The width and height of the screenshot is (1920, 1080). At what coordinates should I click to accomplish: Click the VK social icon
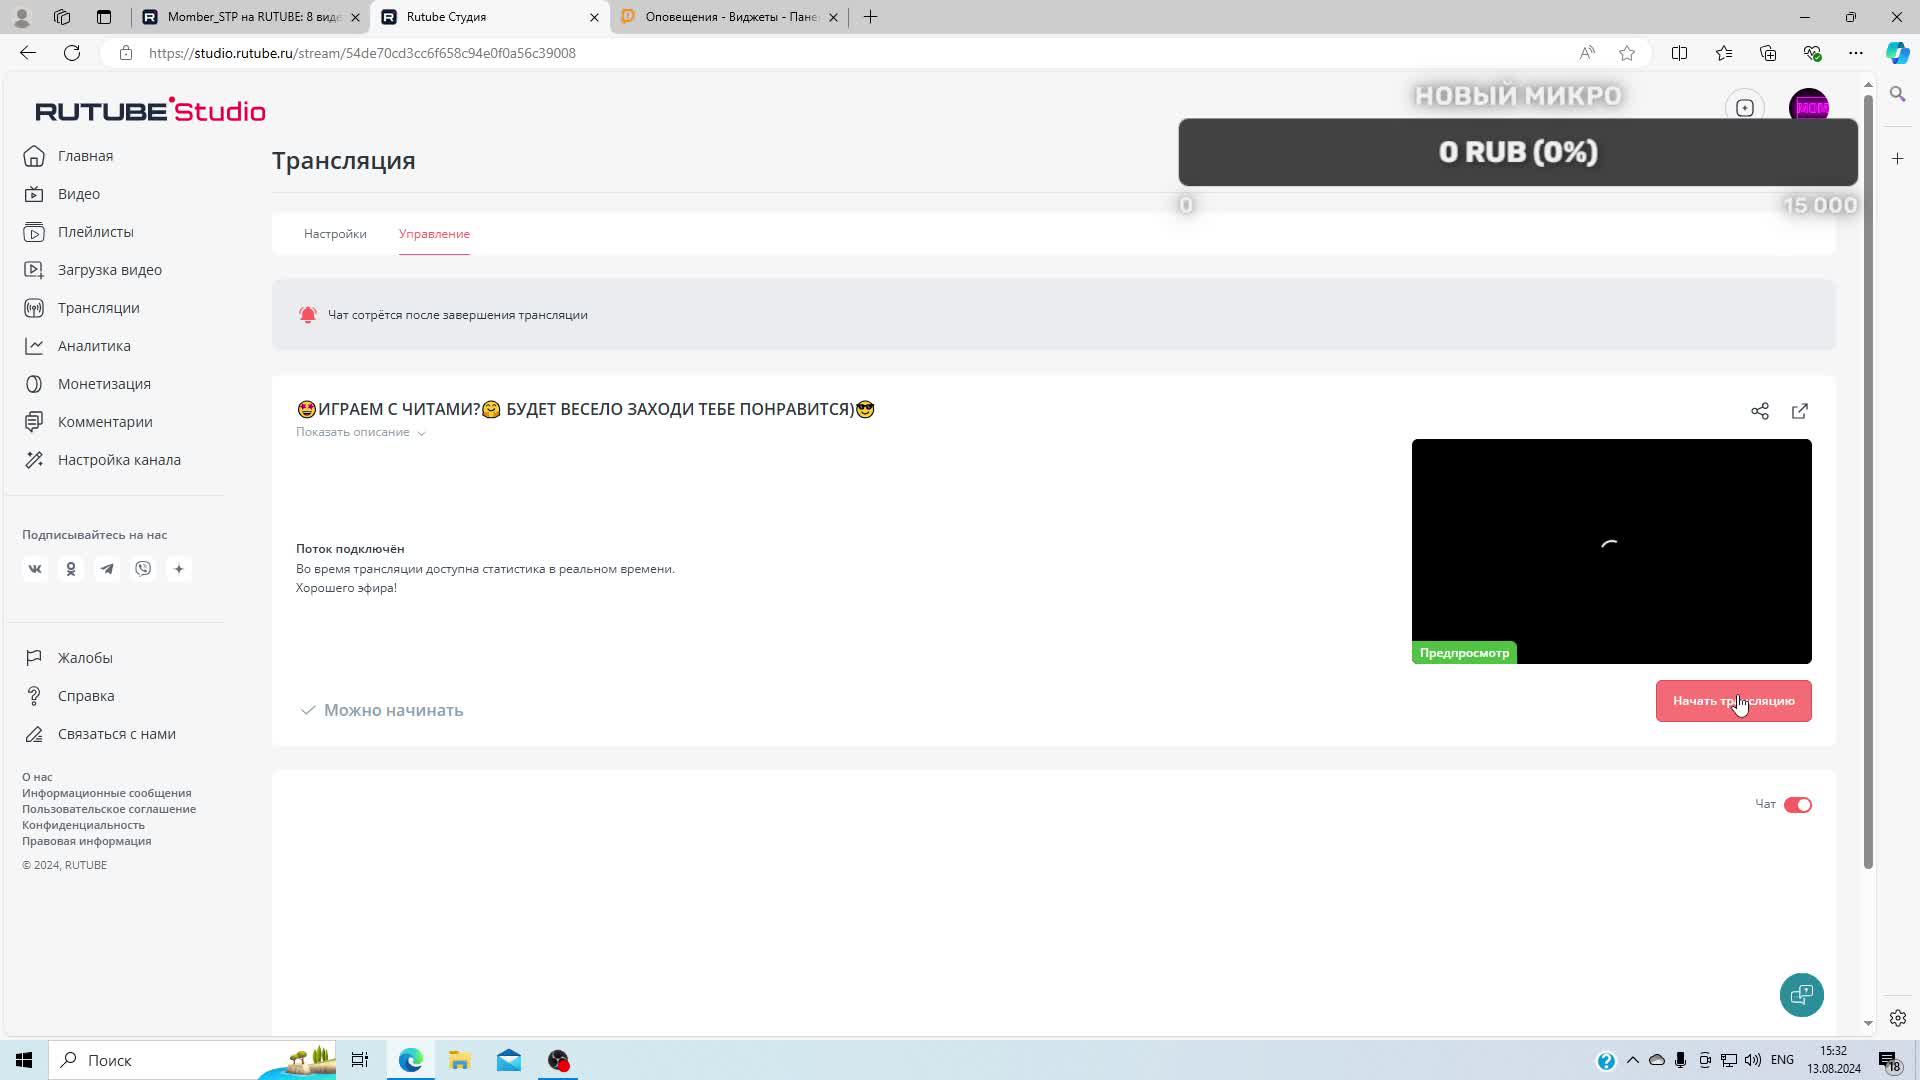pos(35,569)
